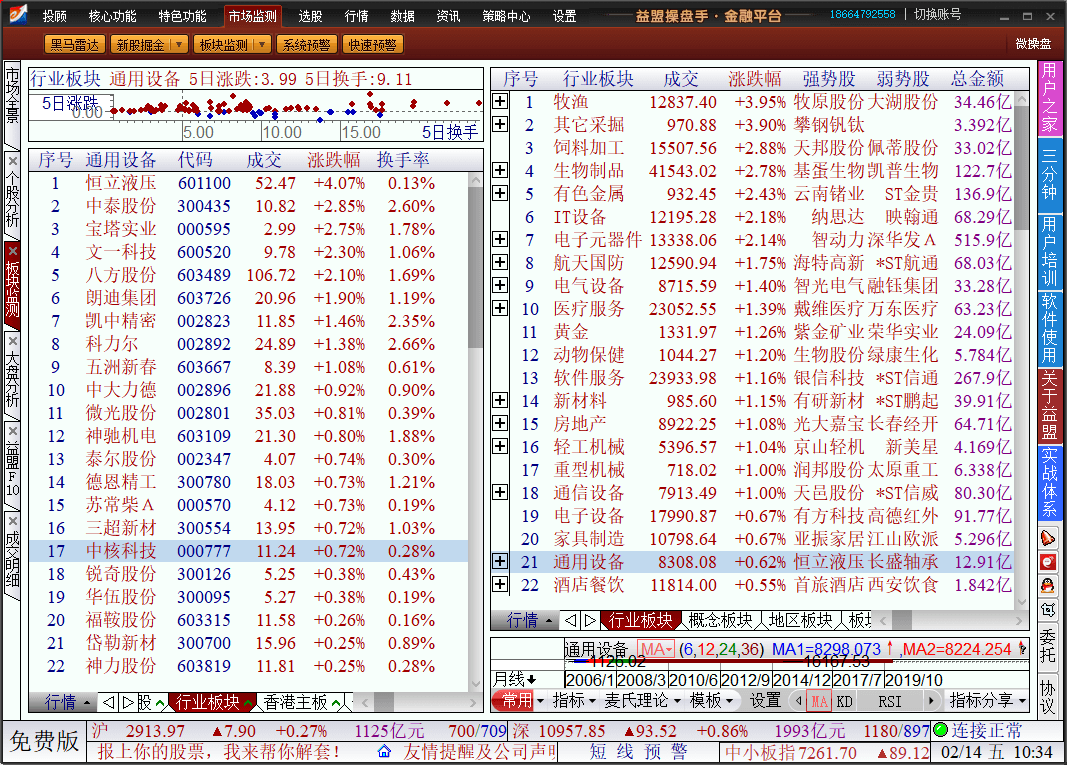Open the 市场监测 menu
This screenshot has width=1067, height=765.
(252, 16)
